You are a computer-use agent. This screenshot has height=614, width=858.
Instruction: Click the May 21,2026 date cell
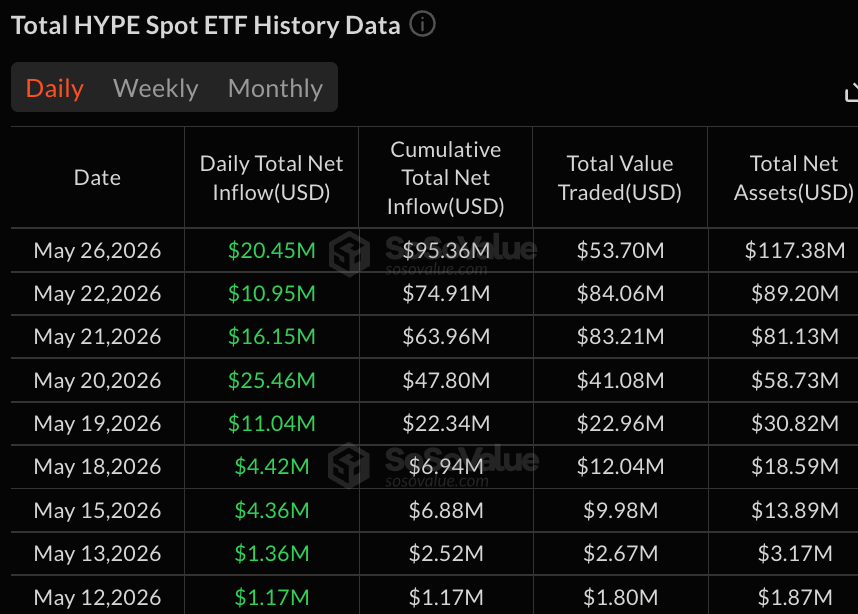pyautogui.click(x=97, y=336)
